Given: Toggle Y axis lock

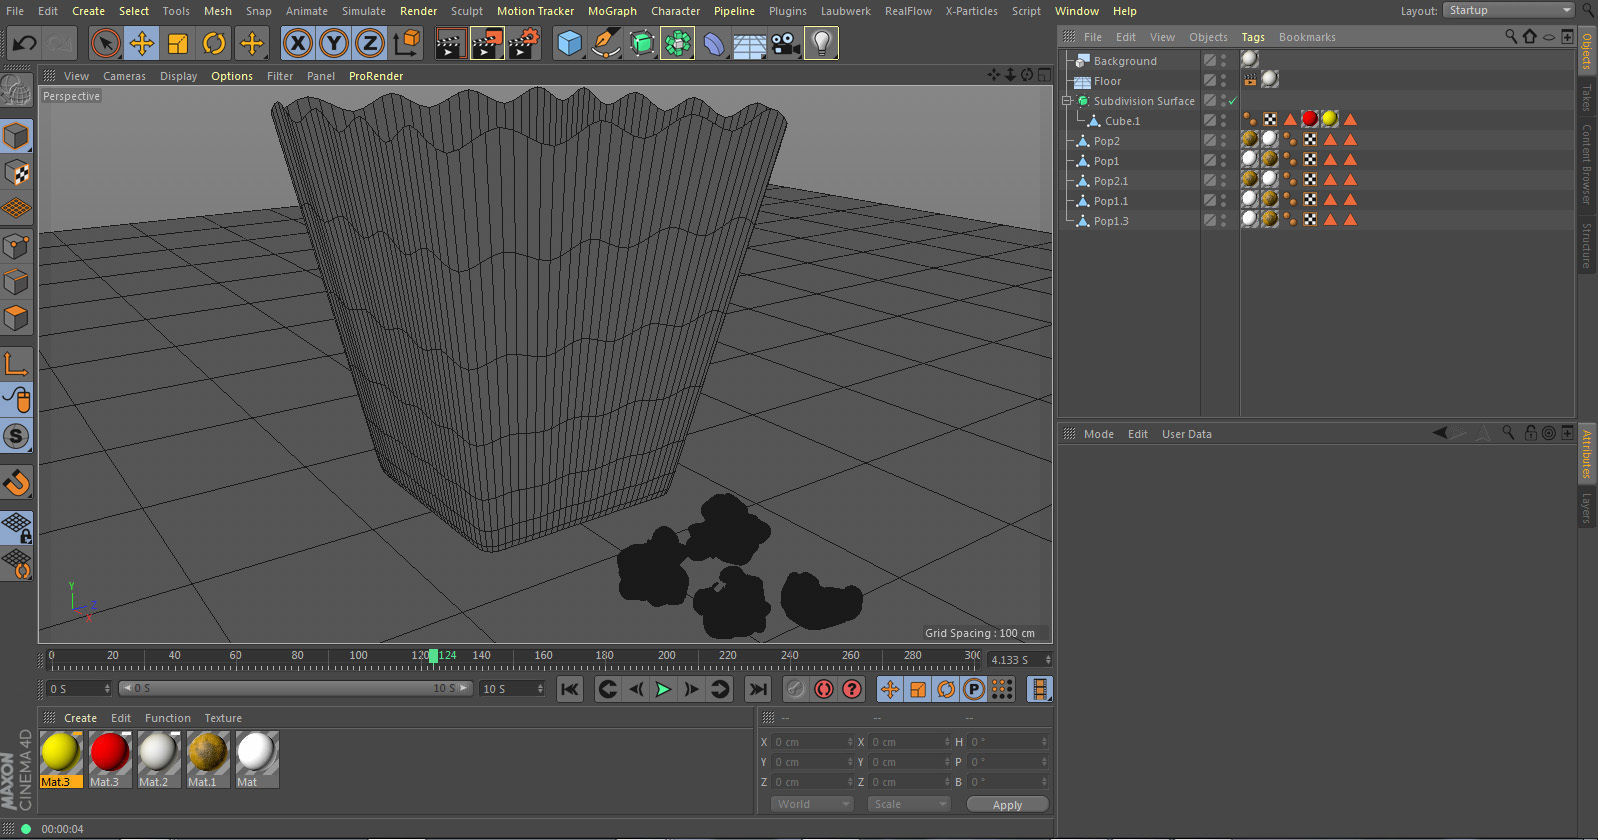Looking at the screenshot, I should tap(333, 43).
